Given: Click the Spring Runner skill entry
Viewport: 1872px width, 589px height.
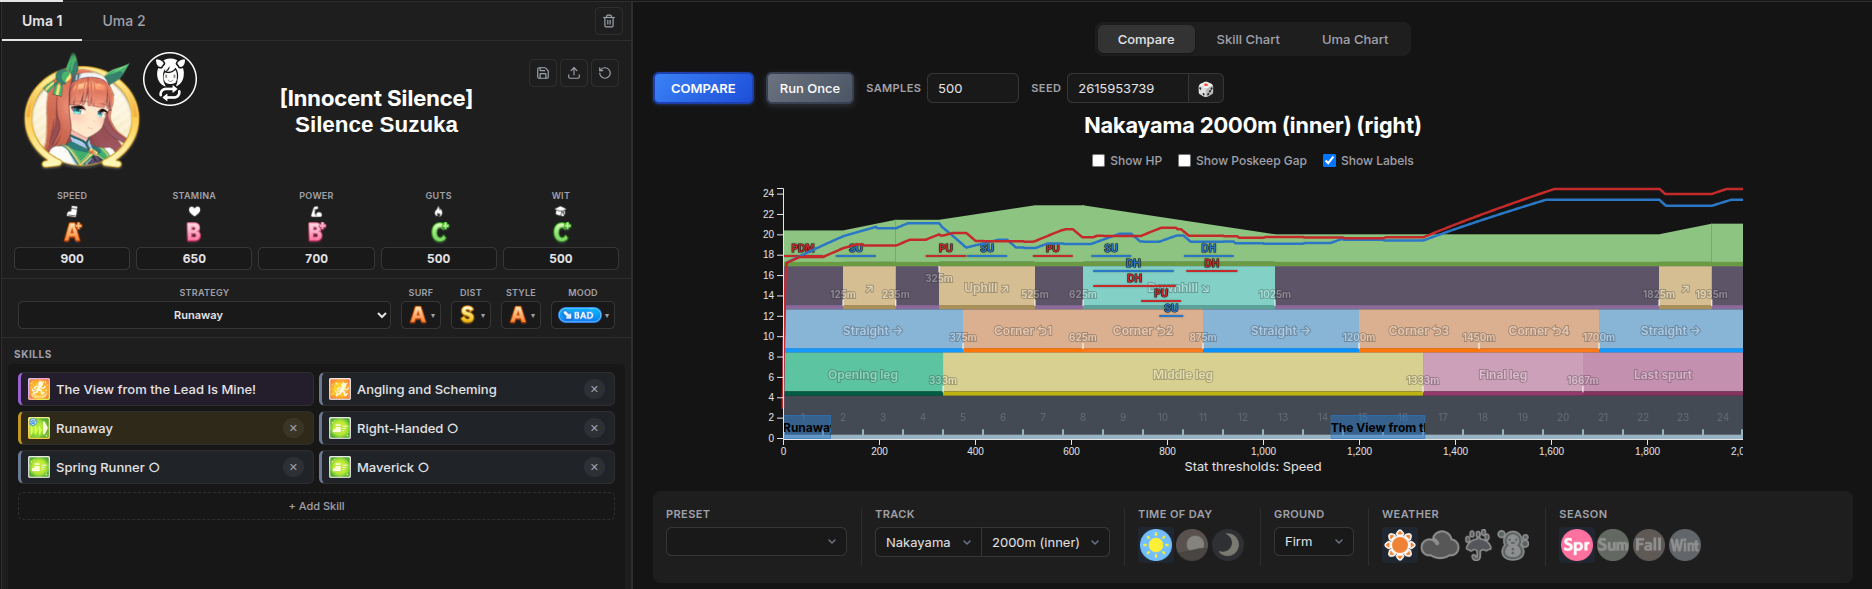Looking at the screenshot, I should point(165,467).
